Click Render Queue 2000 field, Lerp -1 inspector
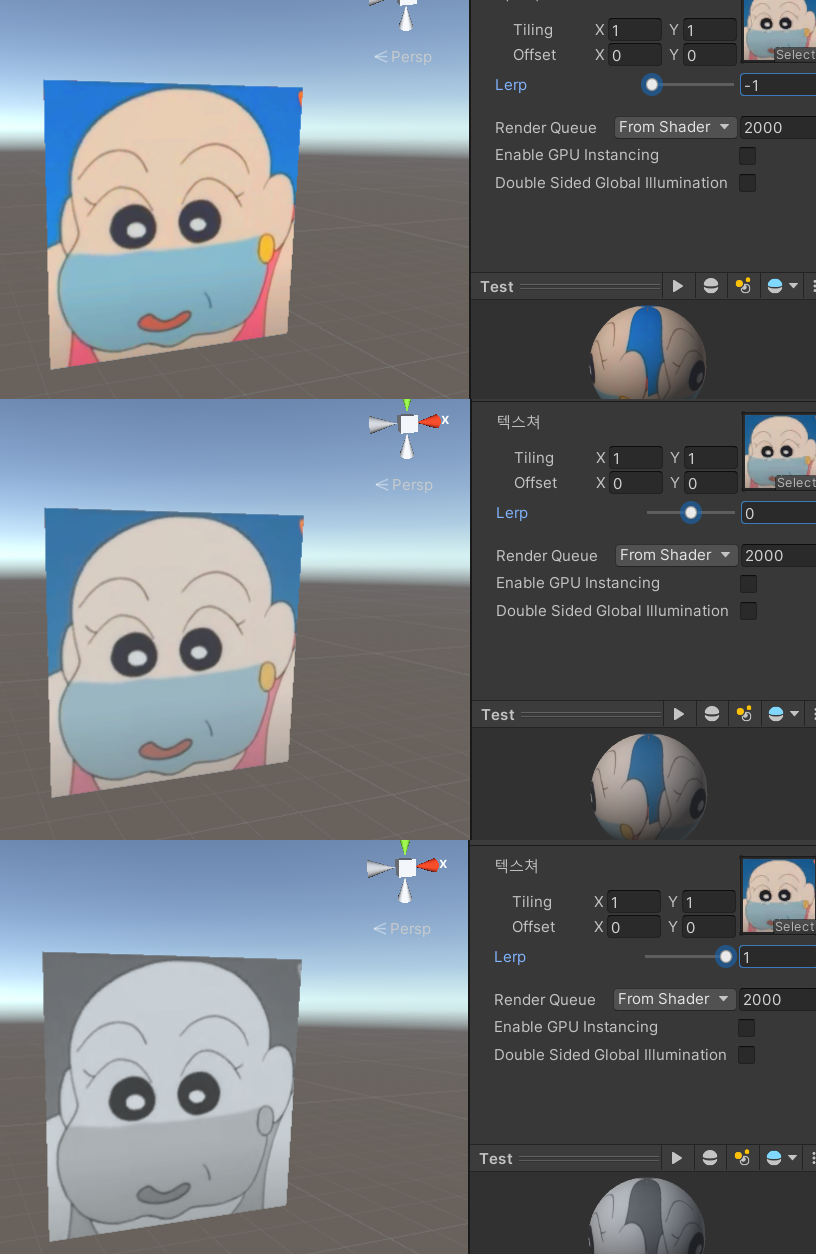Image resolution: width=816 pixels, height=1254 pixels. [x=778, y=127]
